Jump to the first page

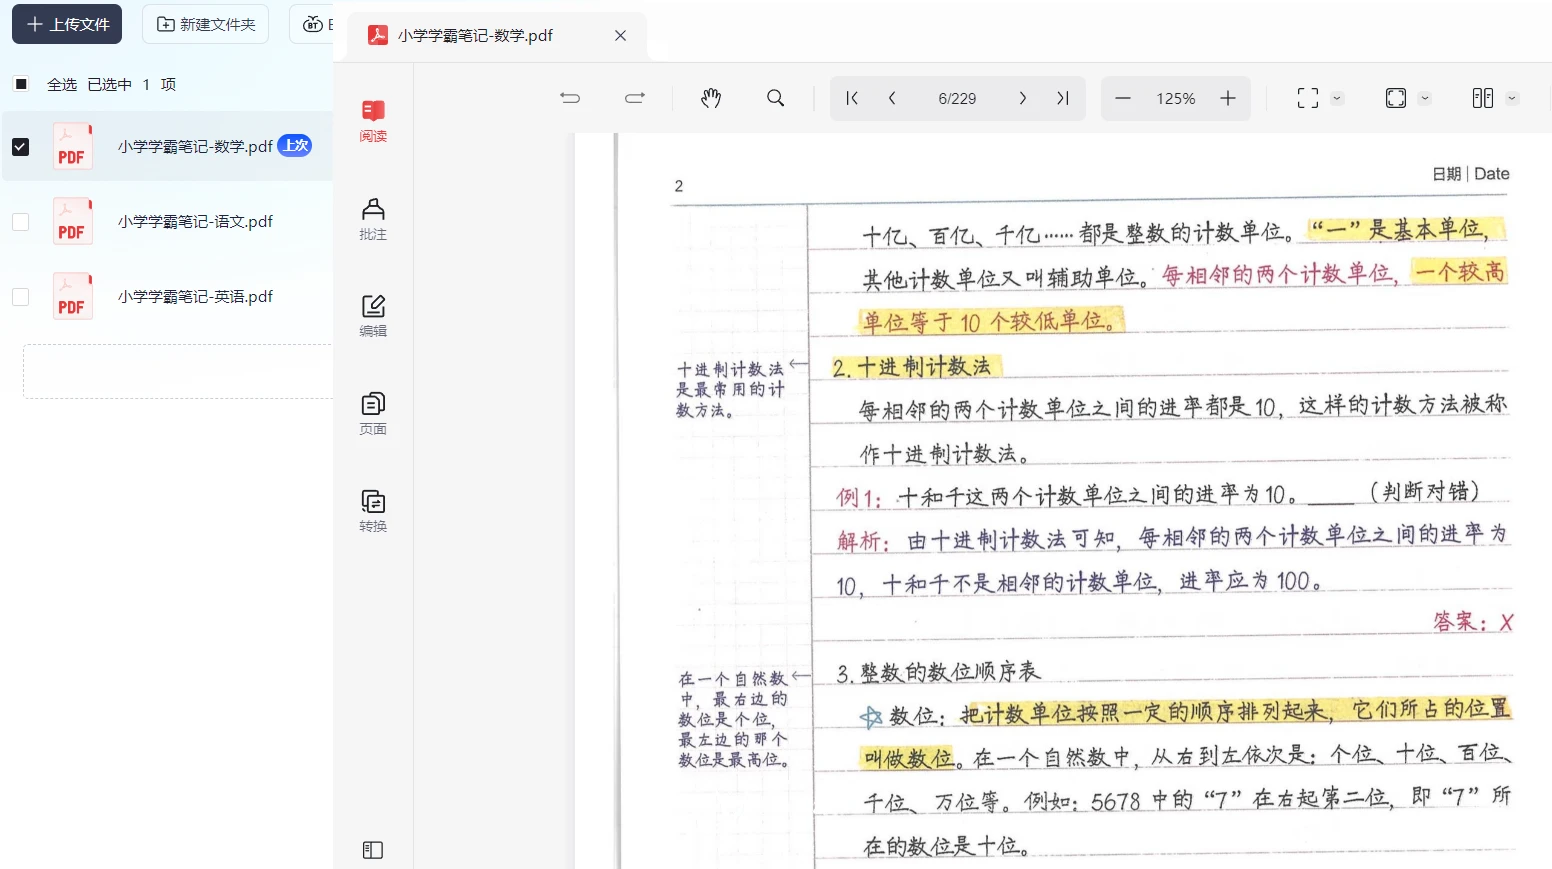point(852,98)
